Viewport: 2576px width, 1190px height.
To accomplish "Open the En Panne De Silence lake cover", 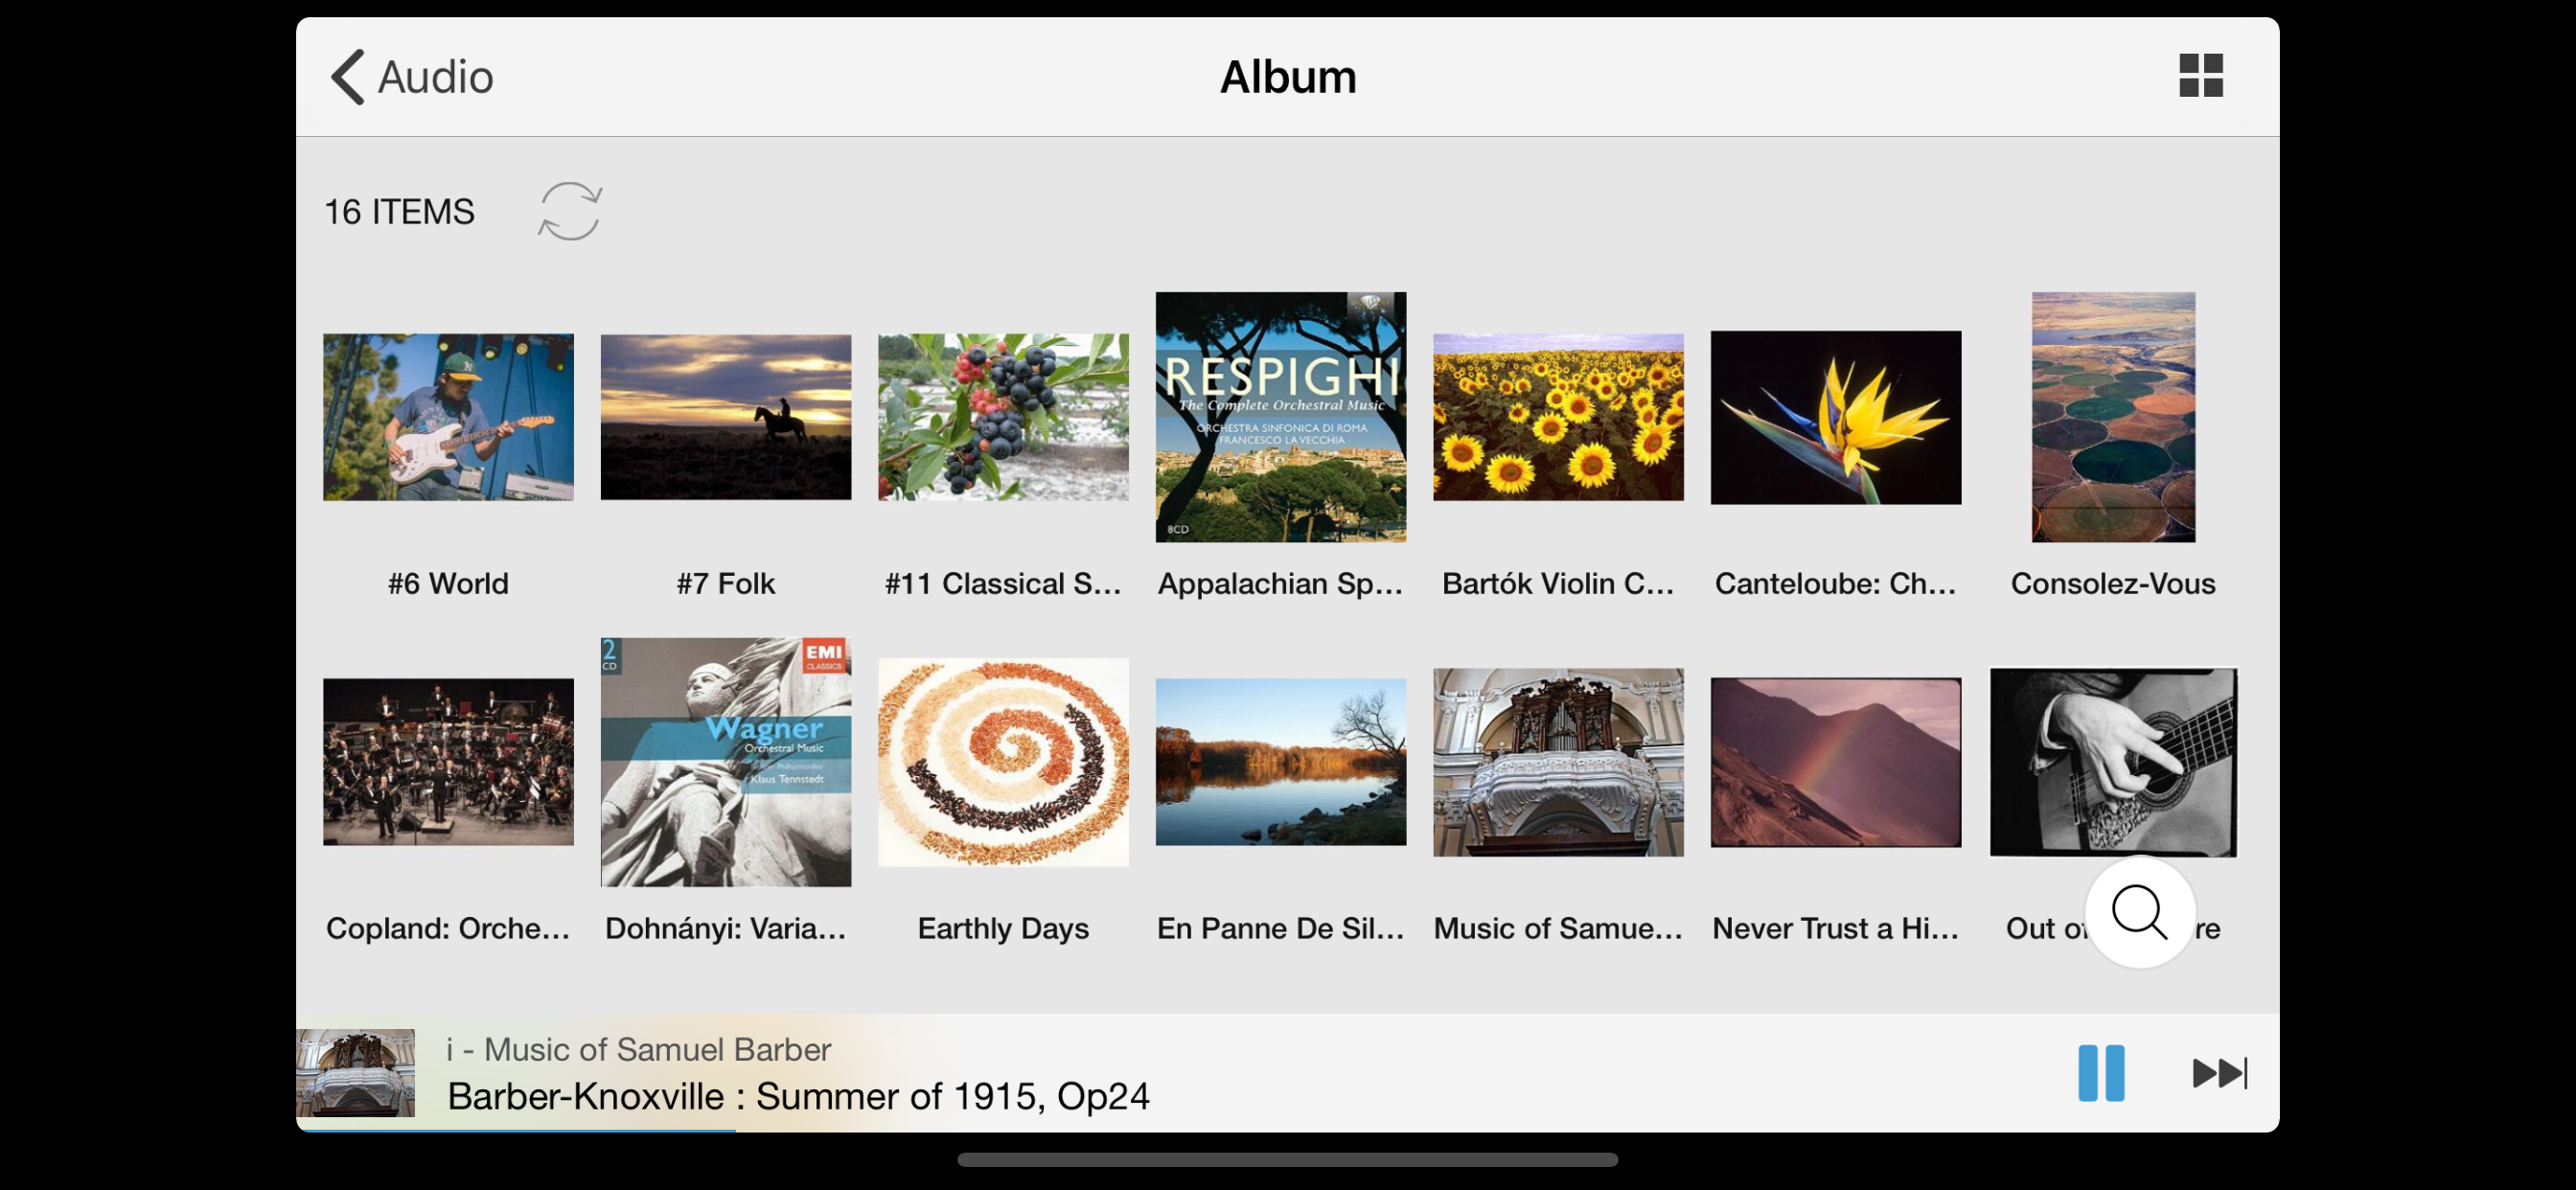I will 1281,762.
